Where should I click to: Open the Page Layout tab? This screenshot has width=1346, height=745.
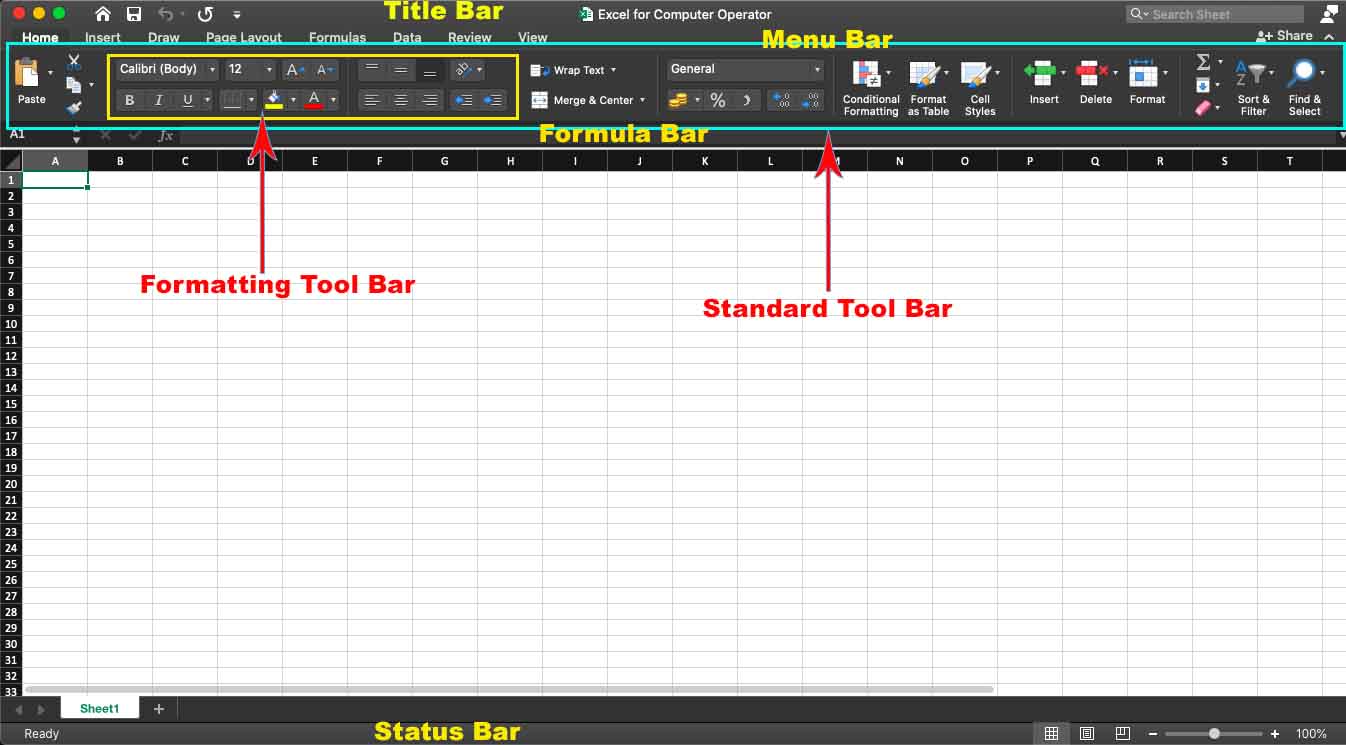pyautogui.click(x=244, y=37)
